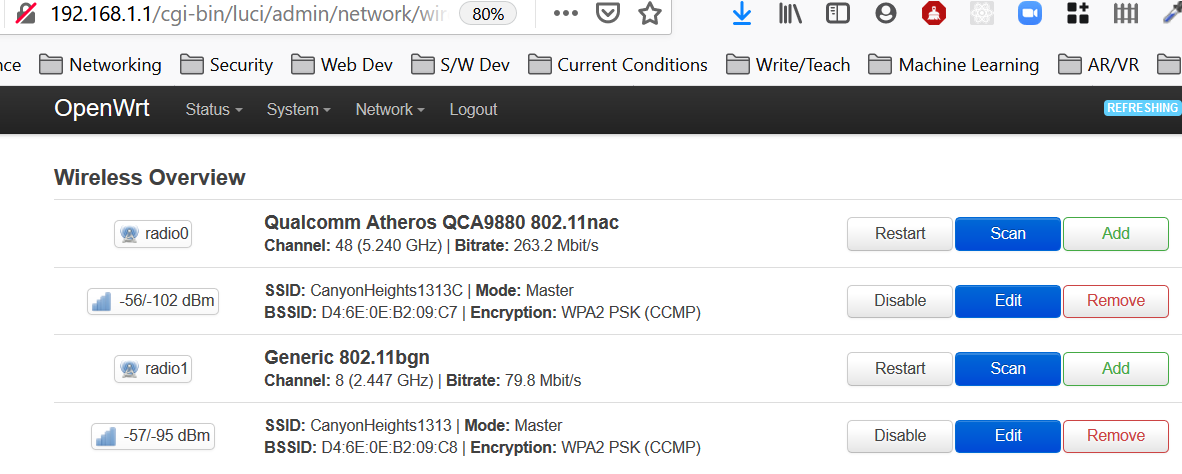Open the Network dropdown menu
The width and height of the screenshot is (1182, 474).
coord(390,109)
